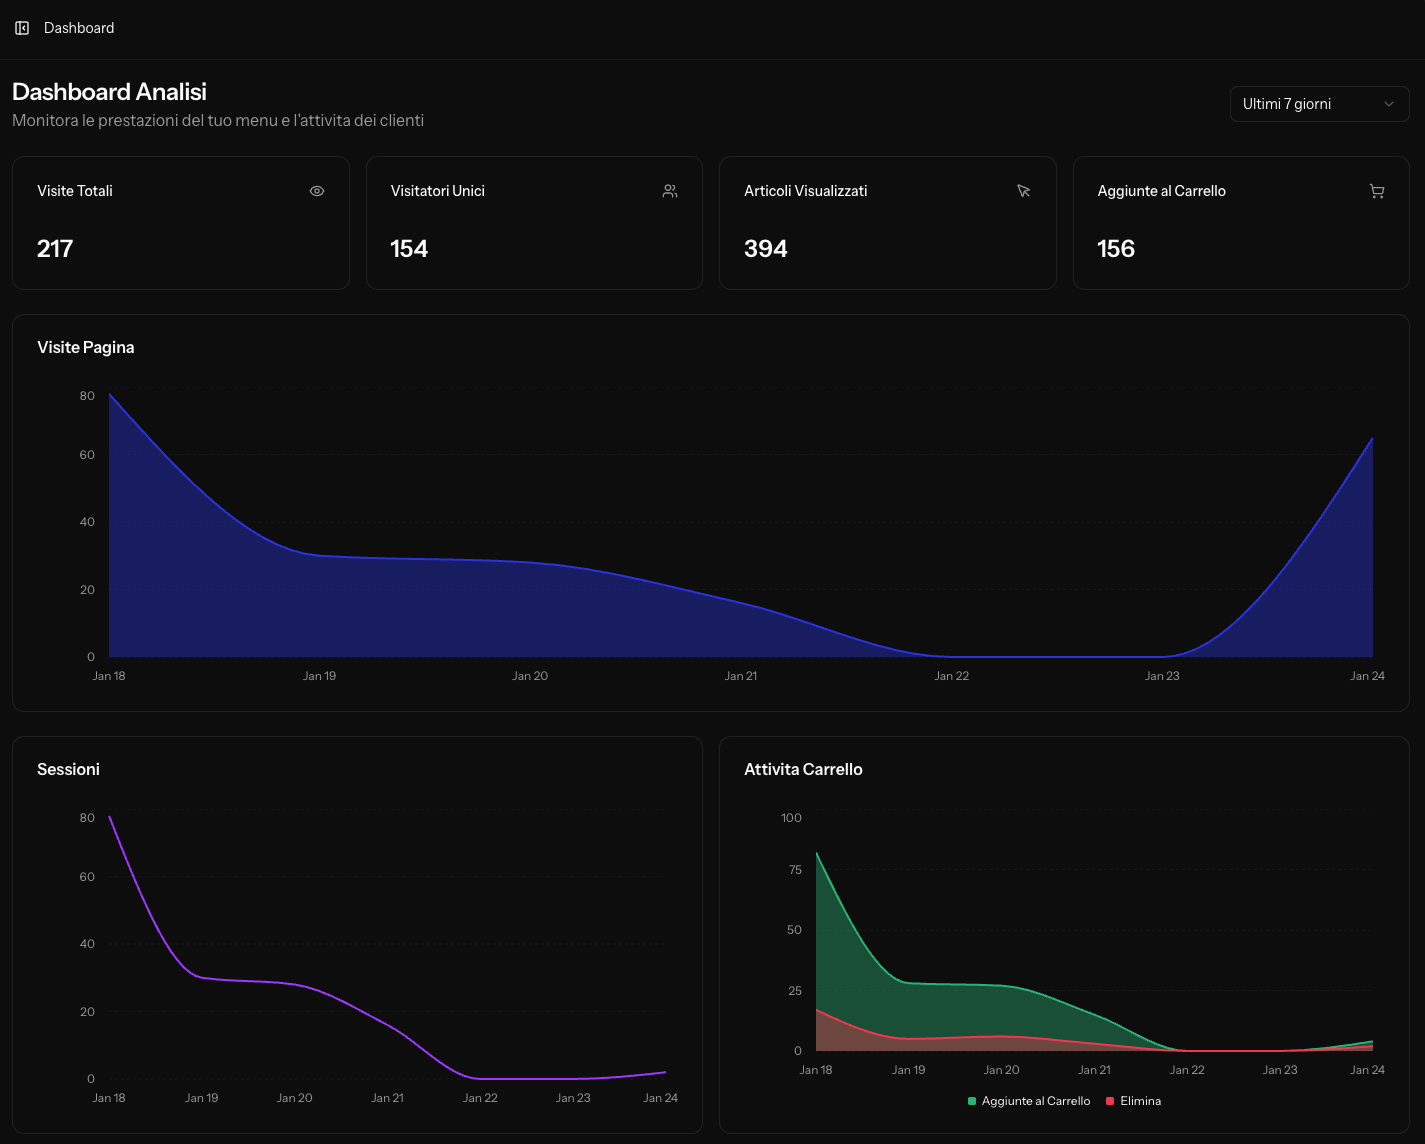
Task: Expand the time period selector options
Action: 1319,104
